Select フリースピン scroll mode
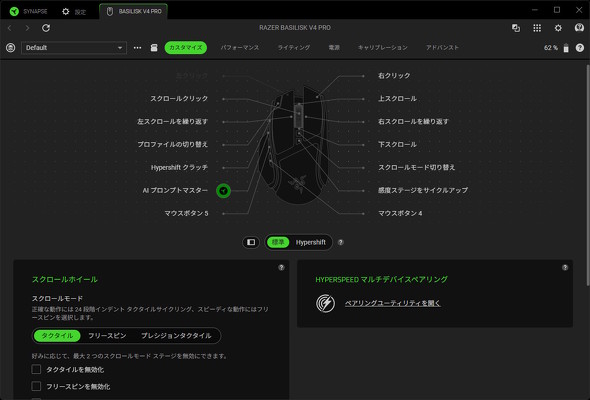The width and height of the screenshot is (590, 400). (107, 336)
